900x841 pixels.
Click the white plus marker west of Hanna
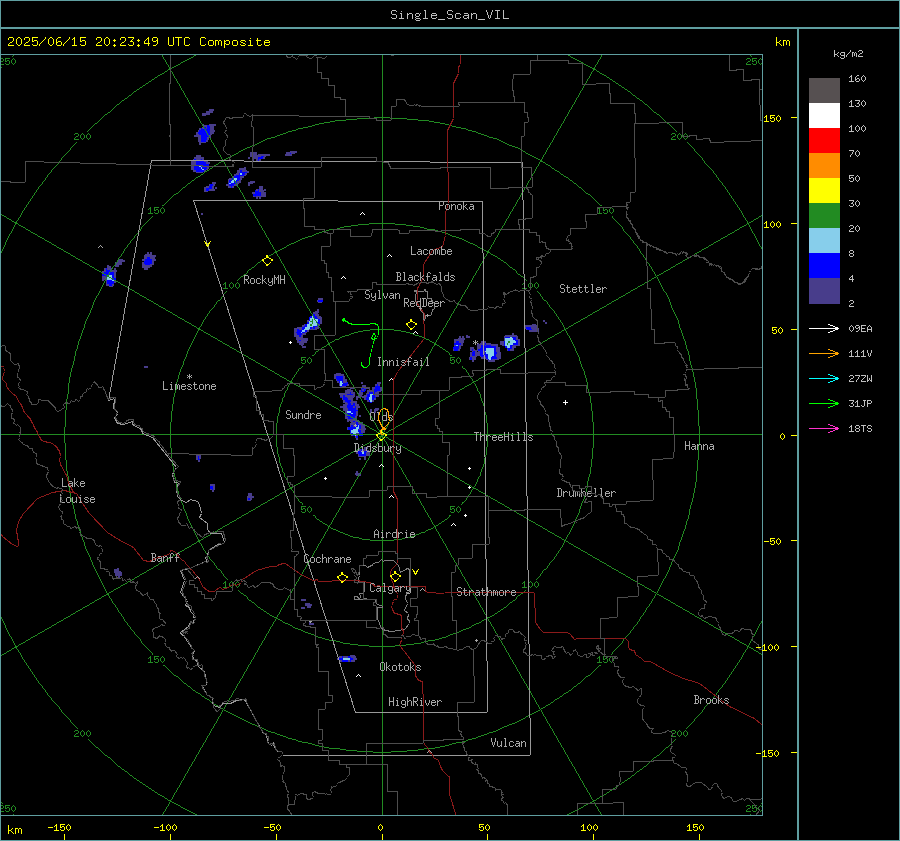point(565,402)
